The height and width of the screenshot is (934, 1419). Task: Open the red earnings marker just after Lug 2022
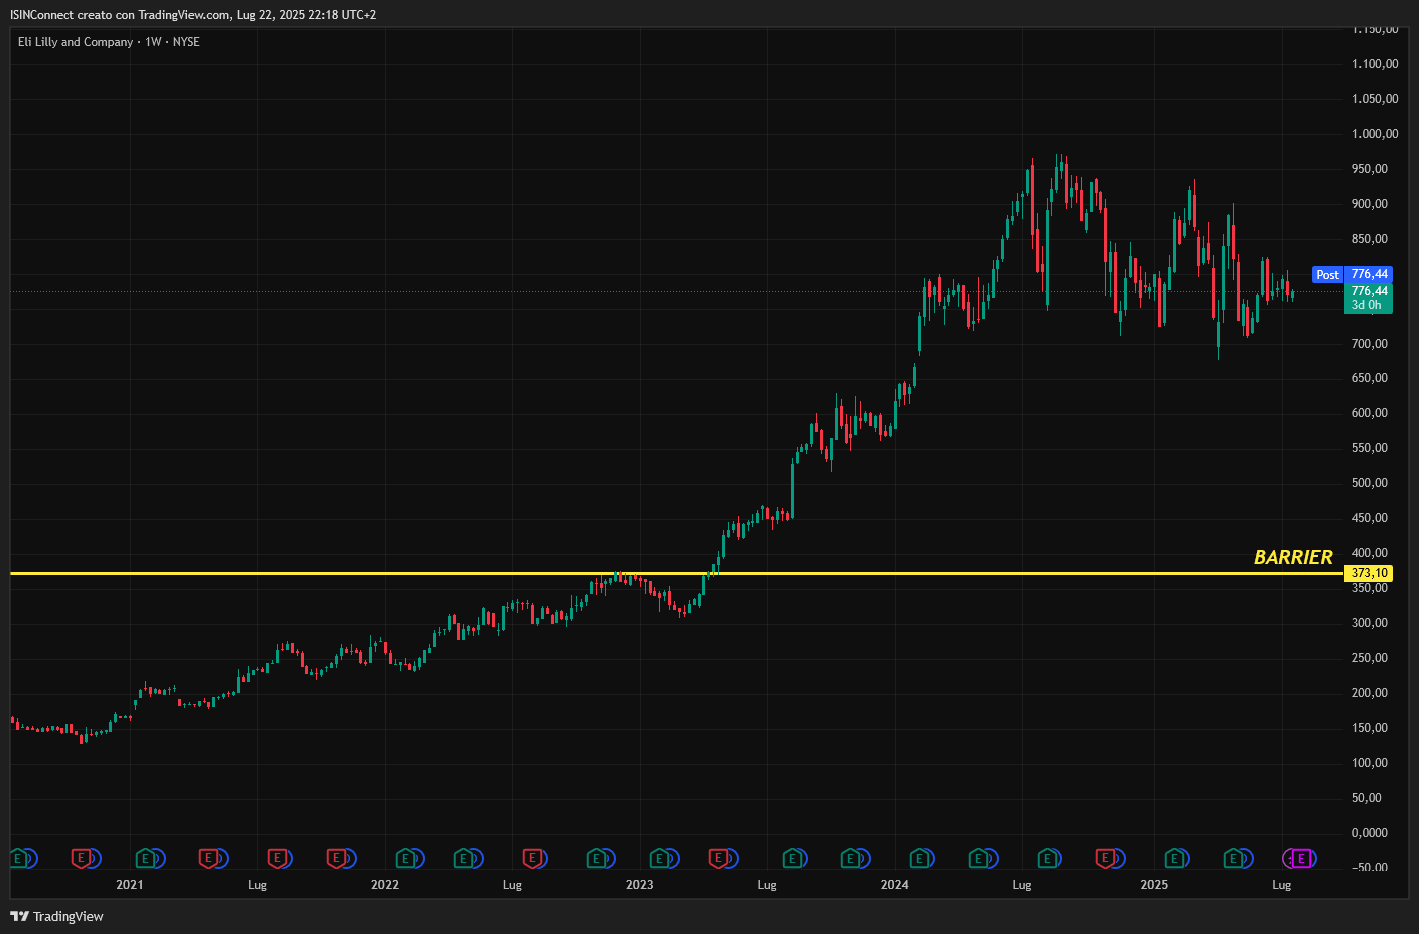(532, 858)
